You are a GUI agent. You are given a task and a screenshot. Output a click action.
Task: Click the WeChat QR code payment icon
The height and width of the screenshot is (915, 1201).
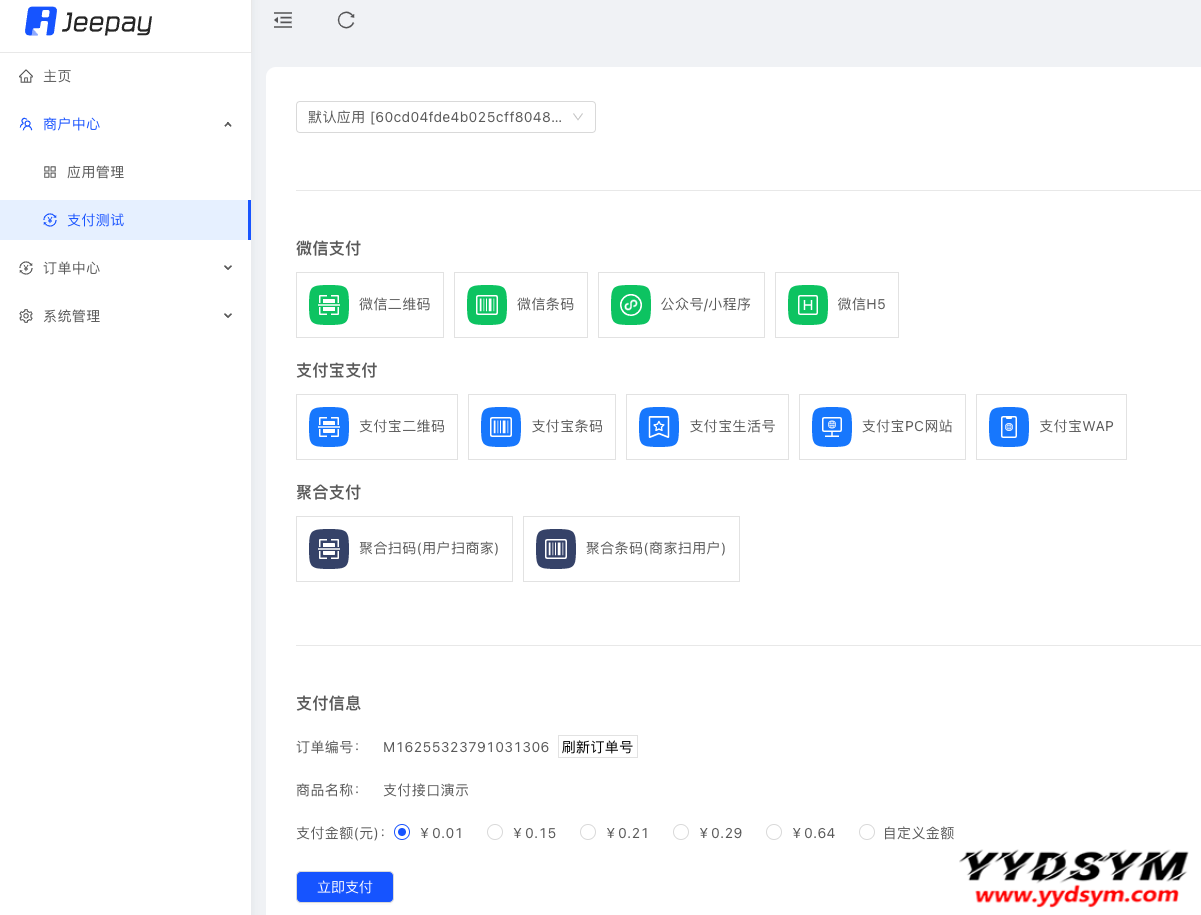[x=328, y=305]
